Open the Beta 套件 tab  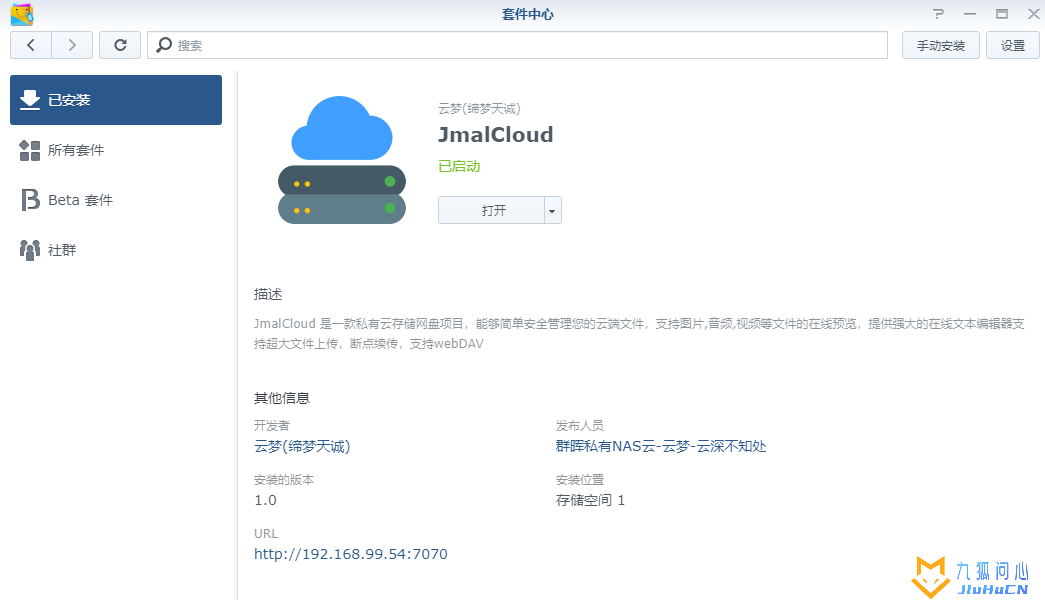coord(116,200)
